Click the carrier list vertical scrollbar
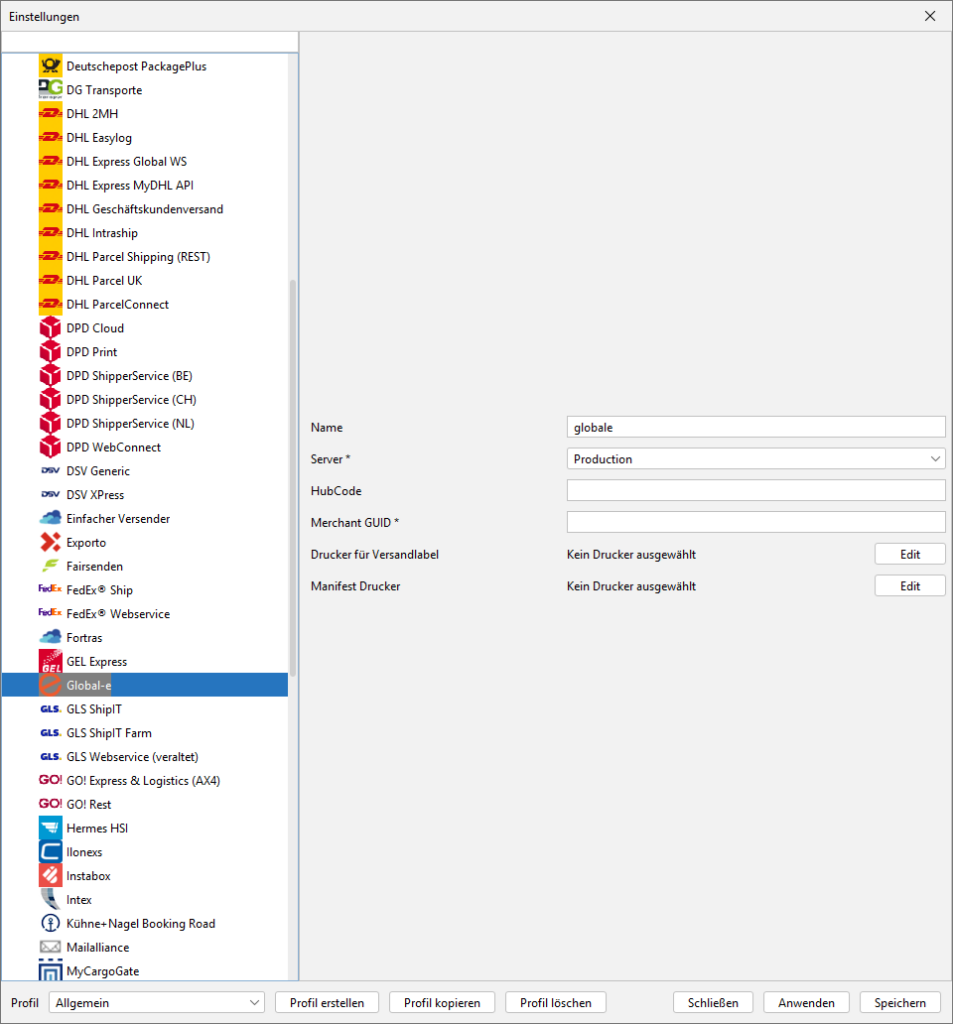The image size is (953, 1024). 293,477
